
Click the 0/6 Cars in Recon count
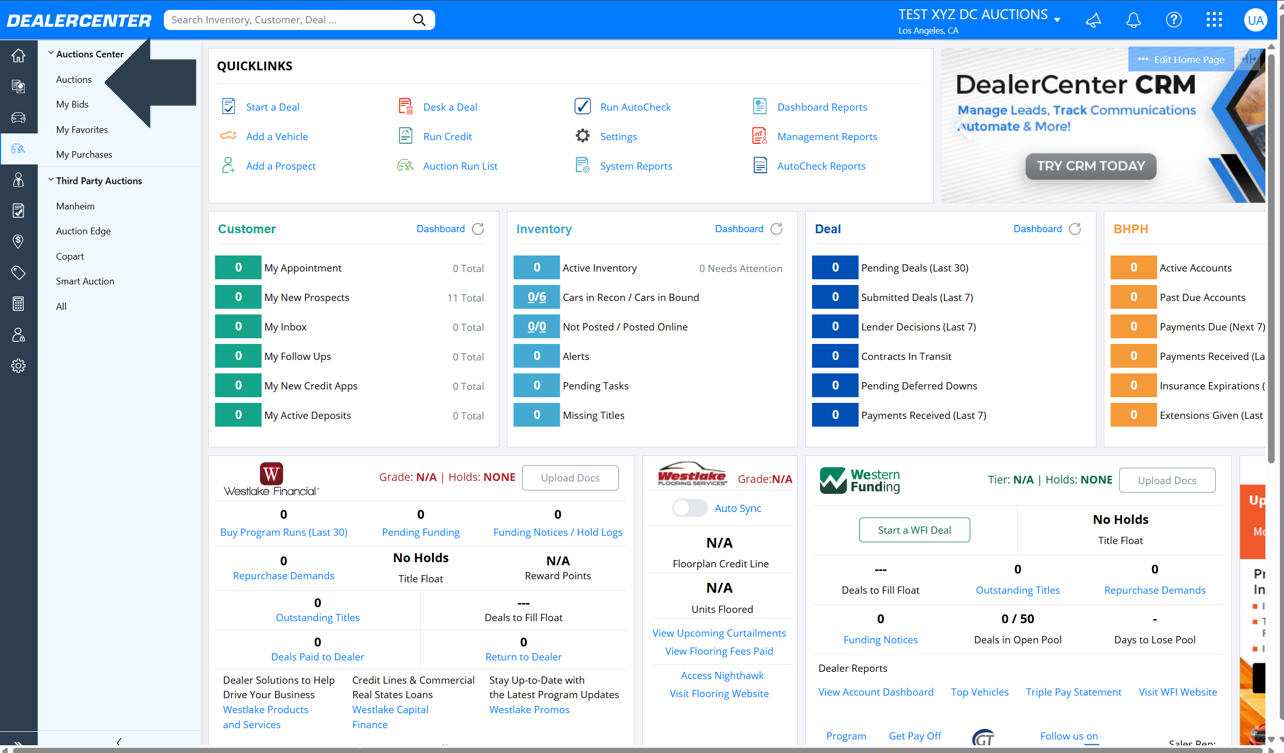pos(536,297)
